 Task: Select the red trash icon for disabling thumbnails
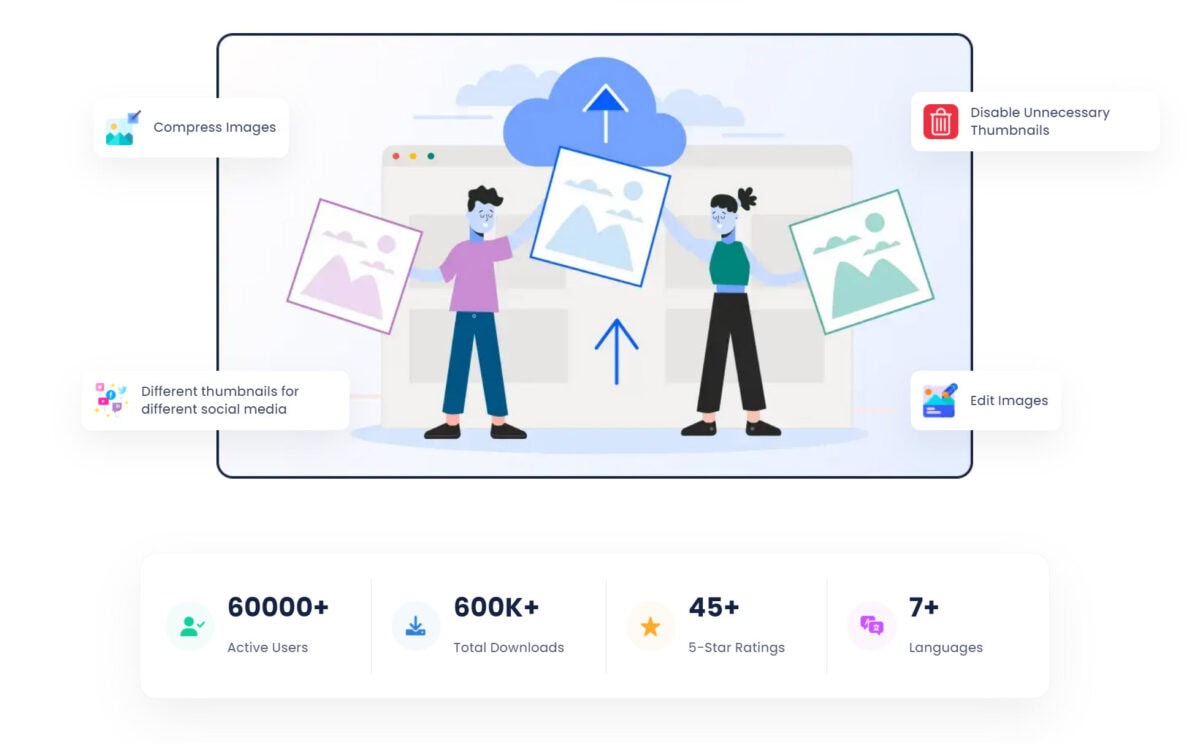(x=938, y=120)
